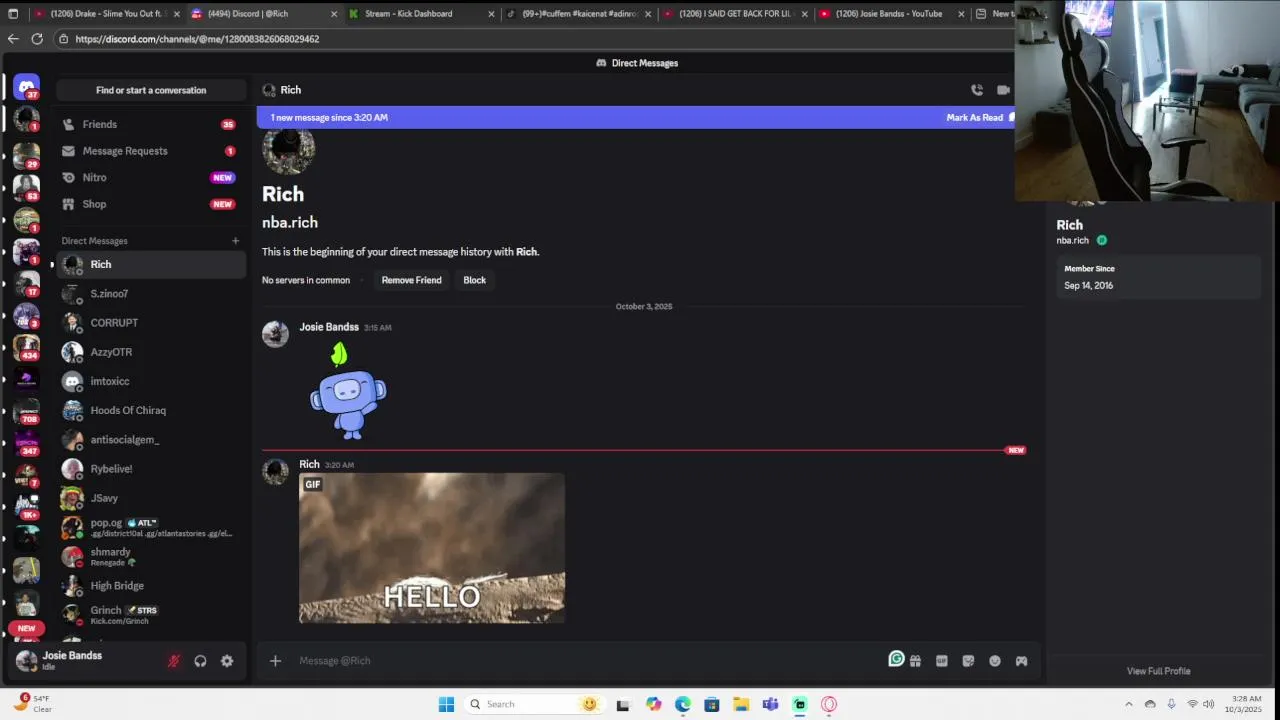Click the Remove Friend button
This screenshot has width=1280, height=720.
click(411, 280)
